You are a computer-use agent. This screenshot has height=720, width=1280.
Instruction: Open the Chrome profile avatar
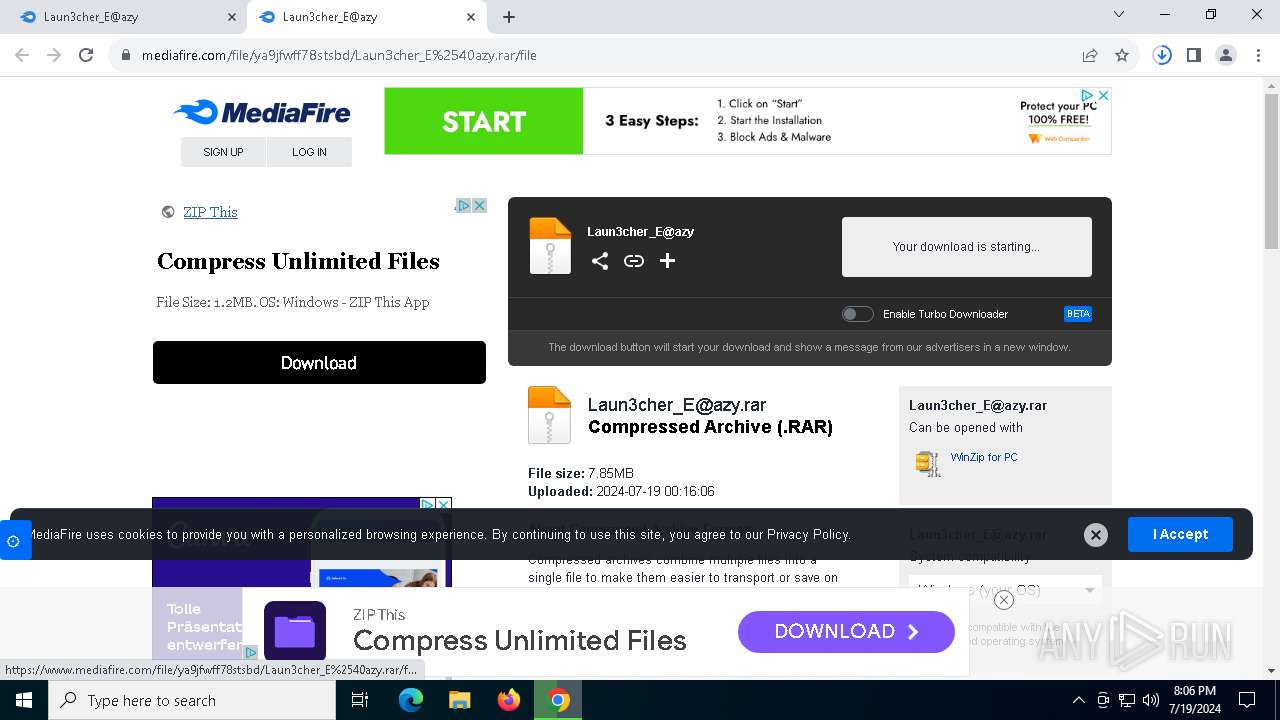tap(1226, 55)
